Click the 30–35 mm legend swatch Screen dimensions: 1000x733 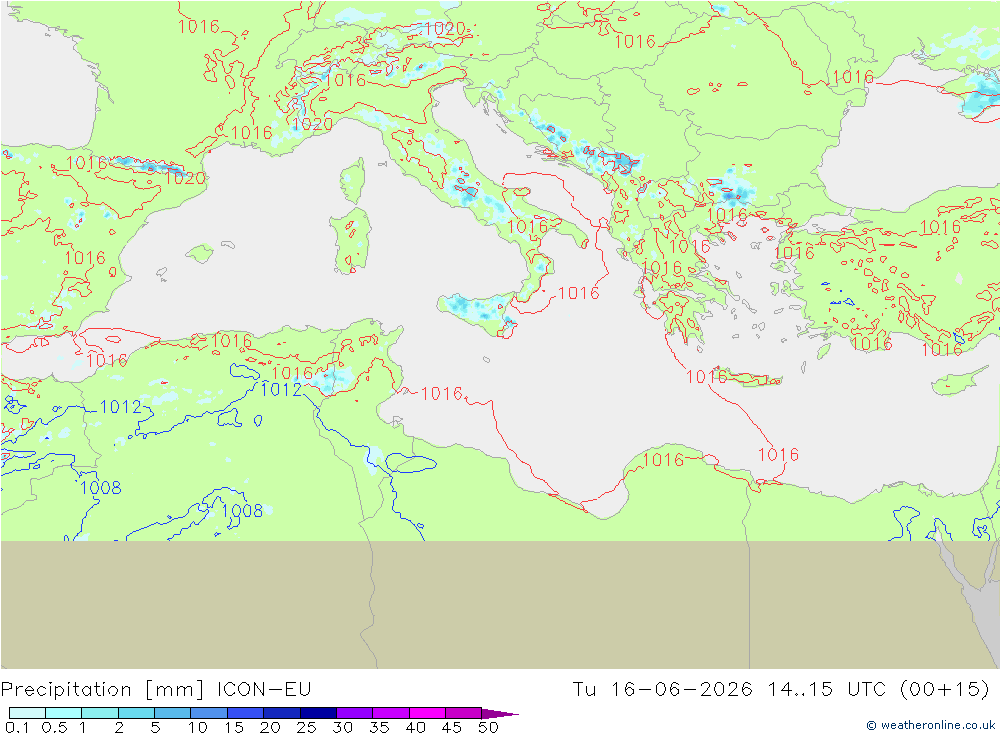pos(354,713)
